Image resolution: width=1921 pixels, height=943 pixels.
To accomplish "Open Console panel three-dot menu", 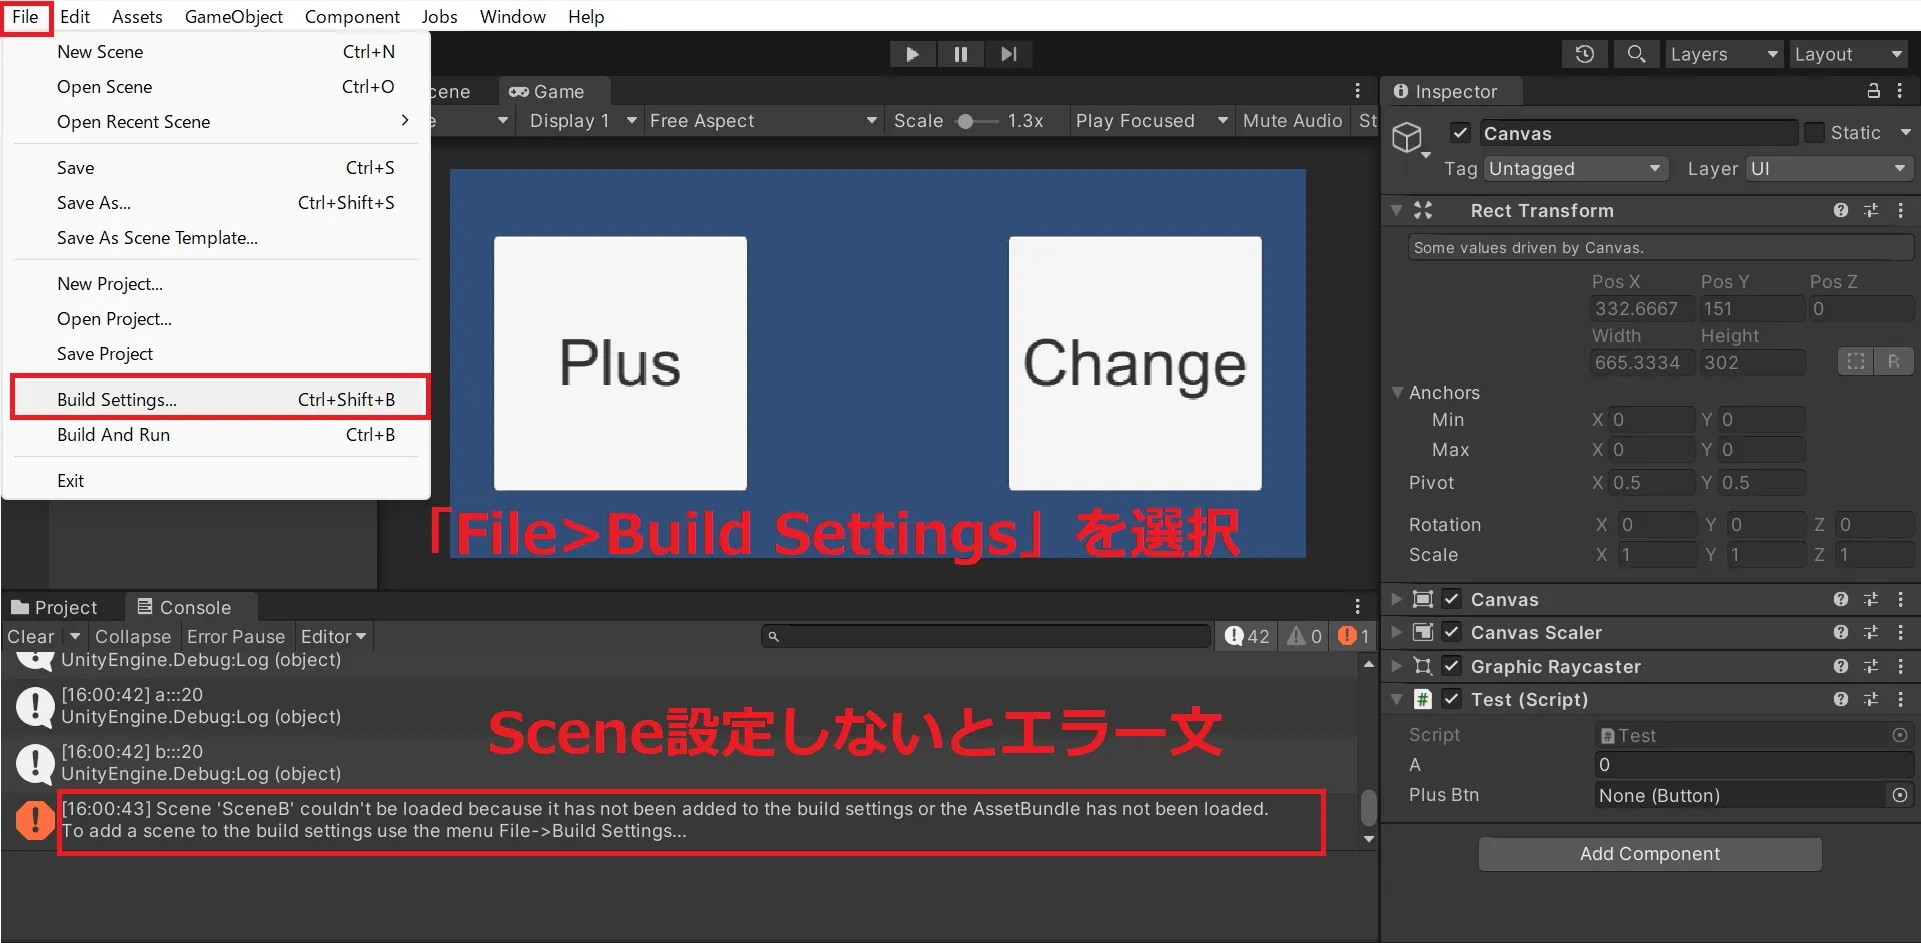I will click(x=1357, y=607).
